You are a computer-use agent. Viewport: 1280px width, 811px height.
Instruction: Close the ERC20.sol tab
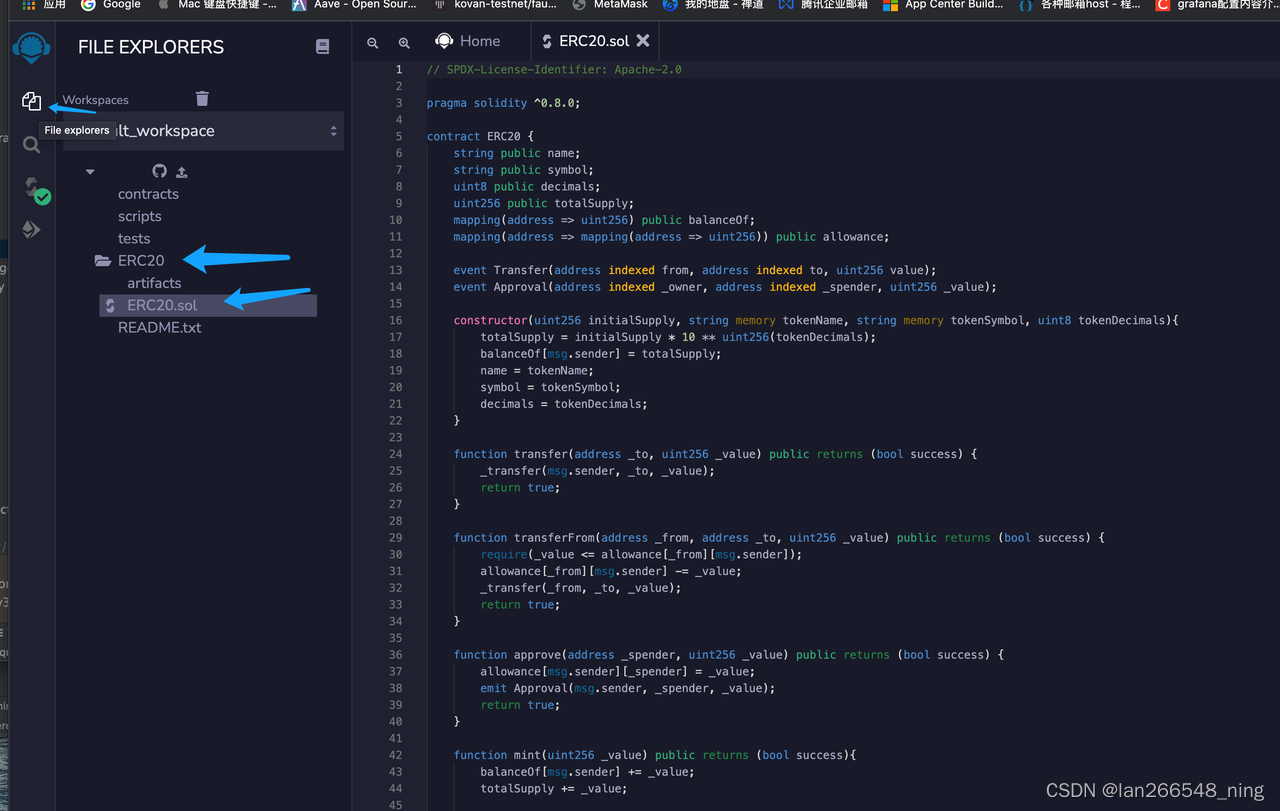643,41
